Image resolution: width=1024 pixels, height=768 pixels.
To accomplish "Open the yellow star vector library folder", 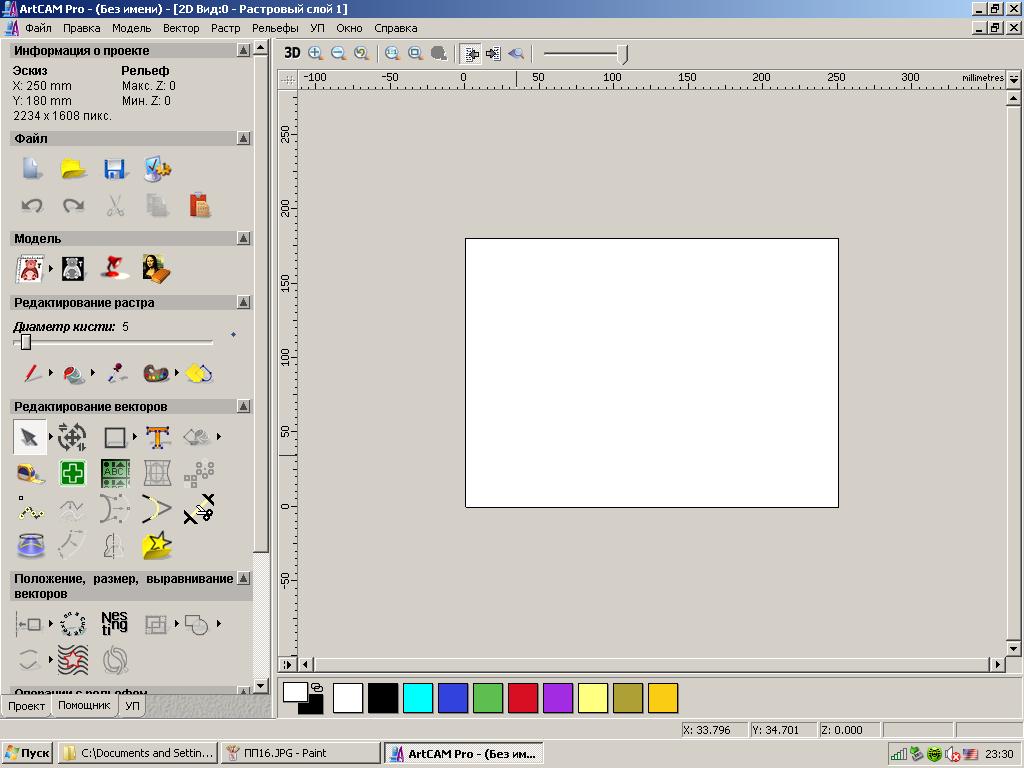I will 157,545.
